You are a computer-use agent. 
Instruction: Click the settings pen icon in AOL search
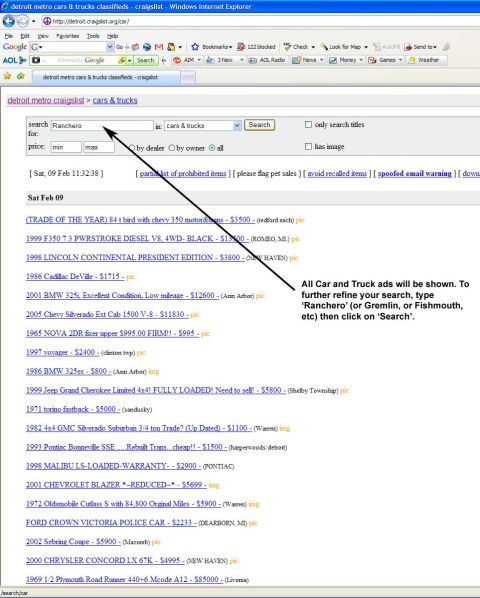click(x=122, y=60)
